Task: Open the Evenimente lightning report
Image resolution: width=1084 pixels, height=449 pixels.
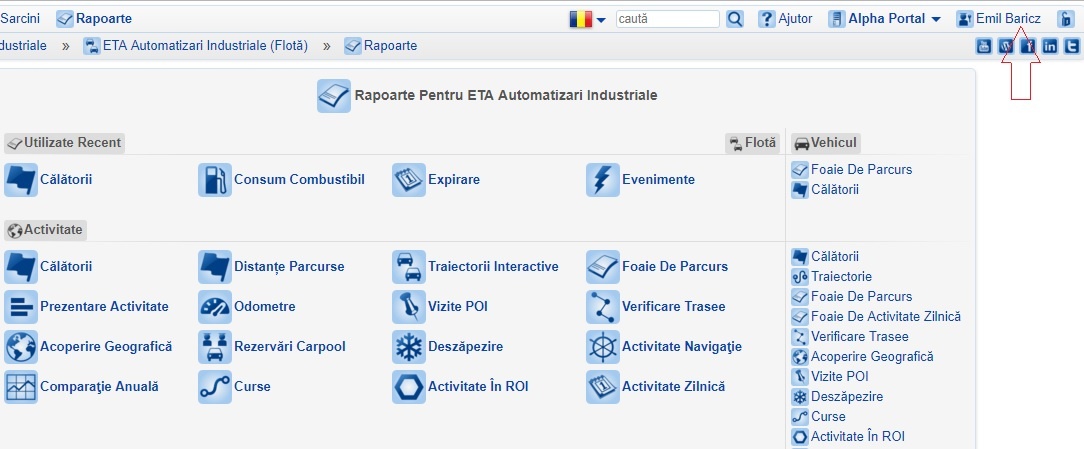Action: [x=640, y=180]
